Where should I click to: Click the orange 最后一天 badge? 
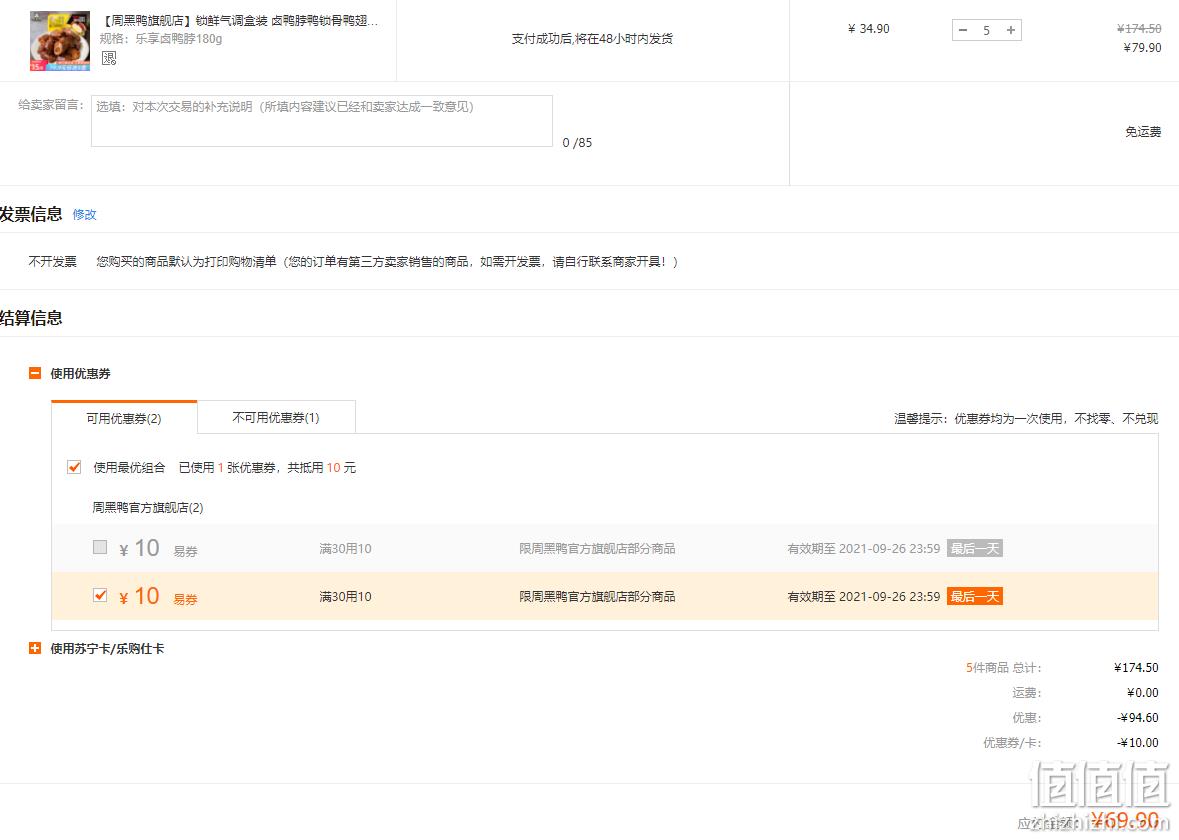[974, 596]
